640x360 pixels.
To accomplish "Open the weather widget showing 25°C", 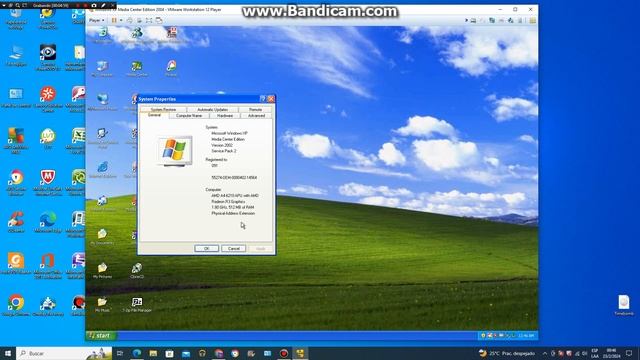I will [507, 353].
